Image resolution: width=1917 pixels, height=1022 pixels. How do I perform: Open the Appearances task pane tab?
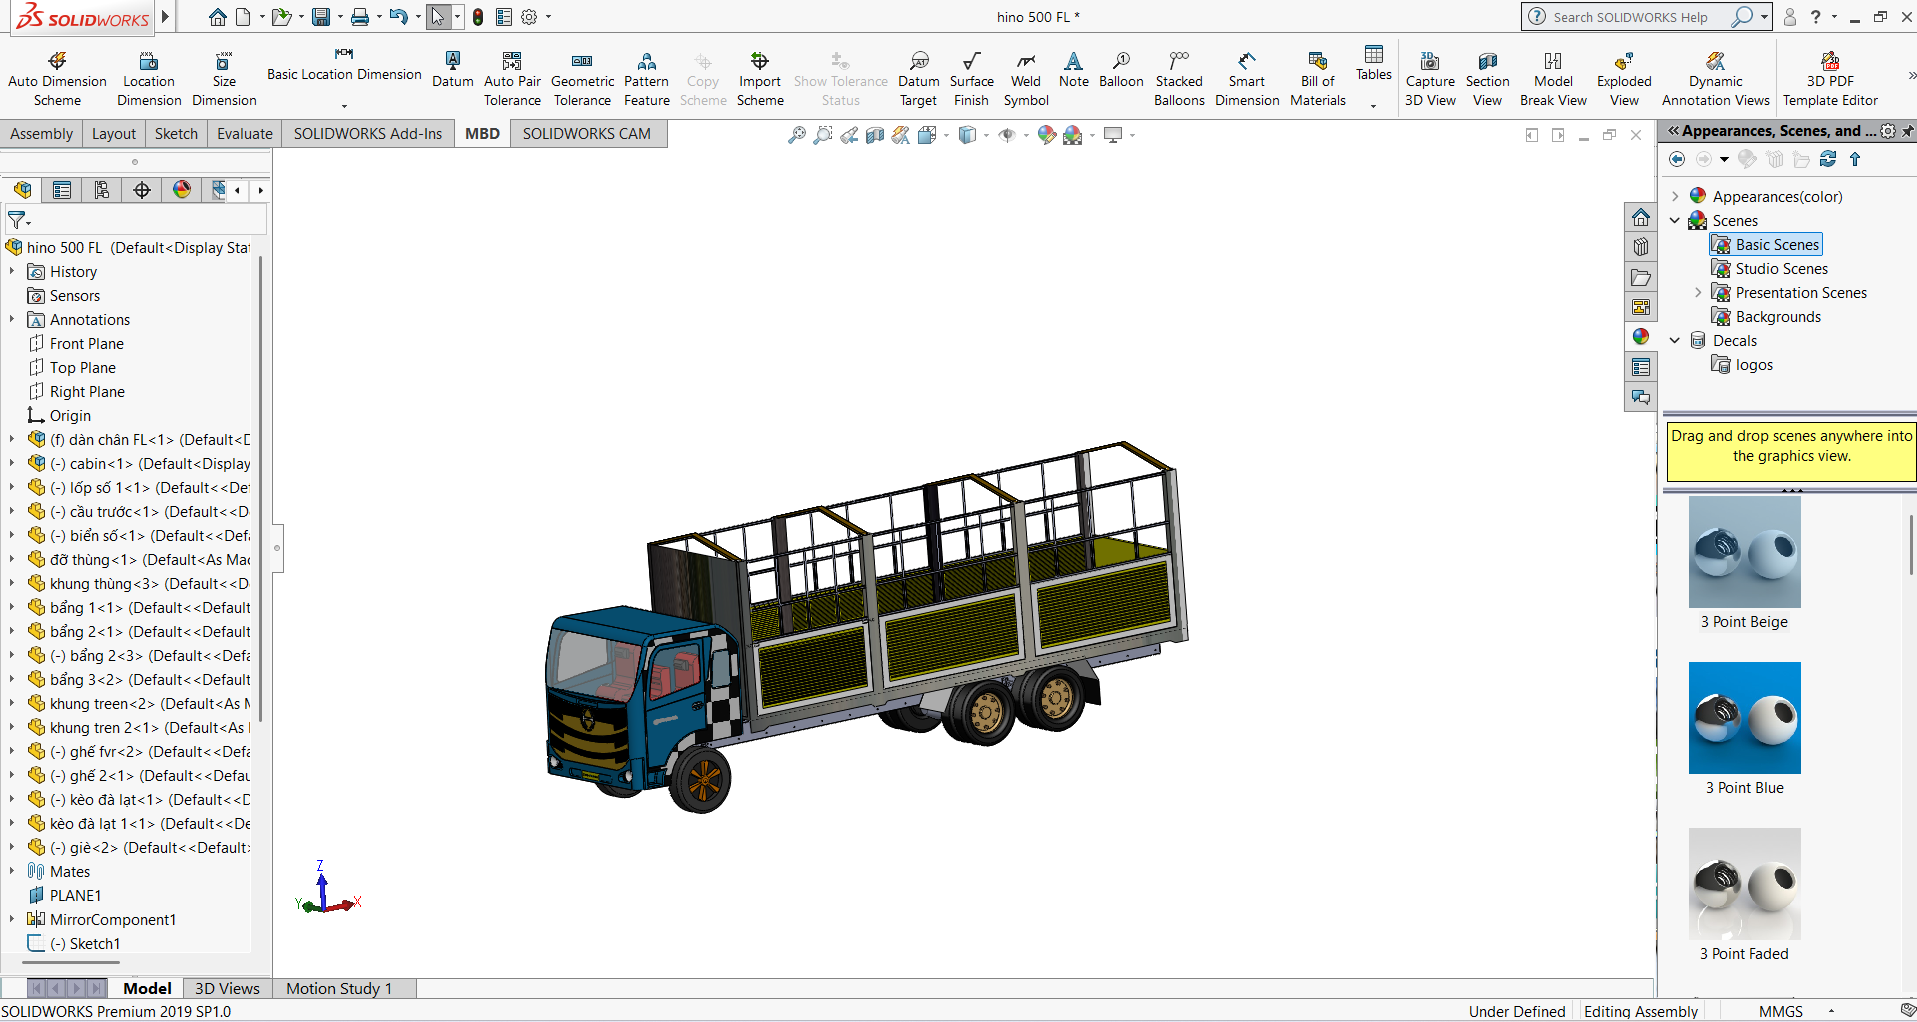[x=1641, y=337]
